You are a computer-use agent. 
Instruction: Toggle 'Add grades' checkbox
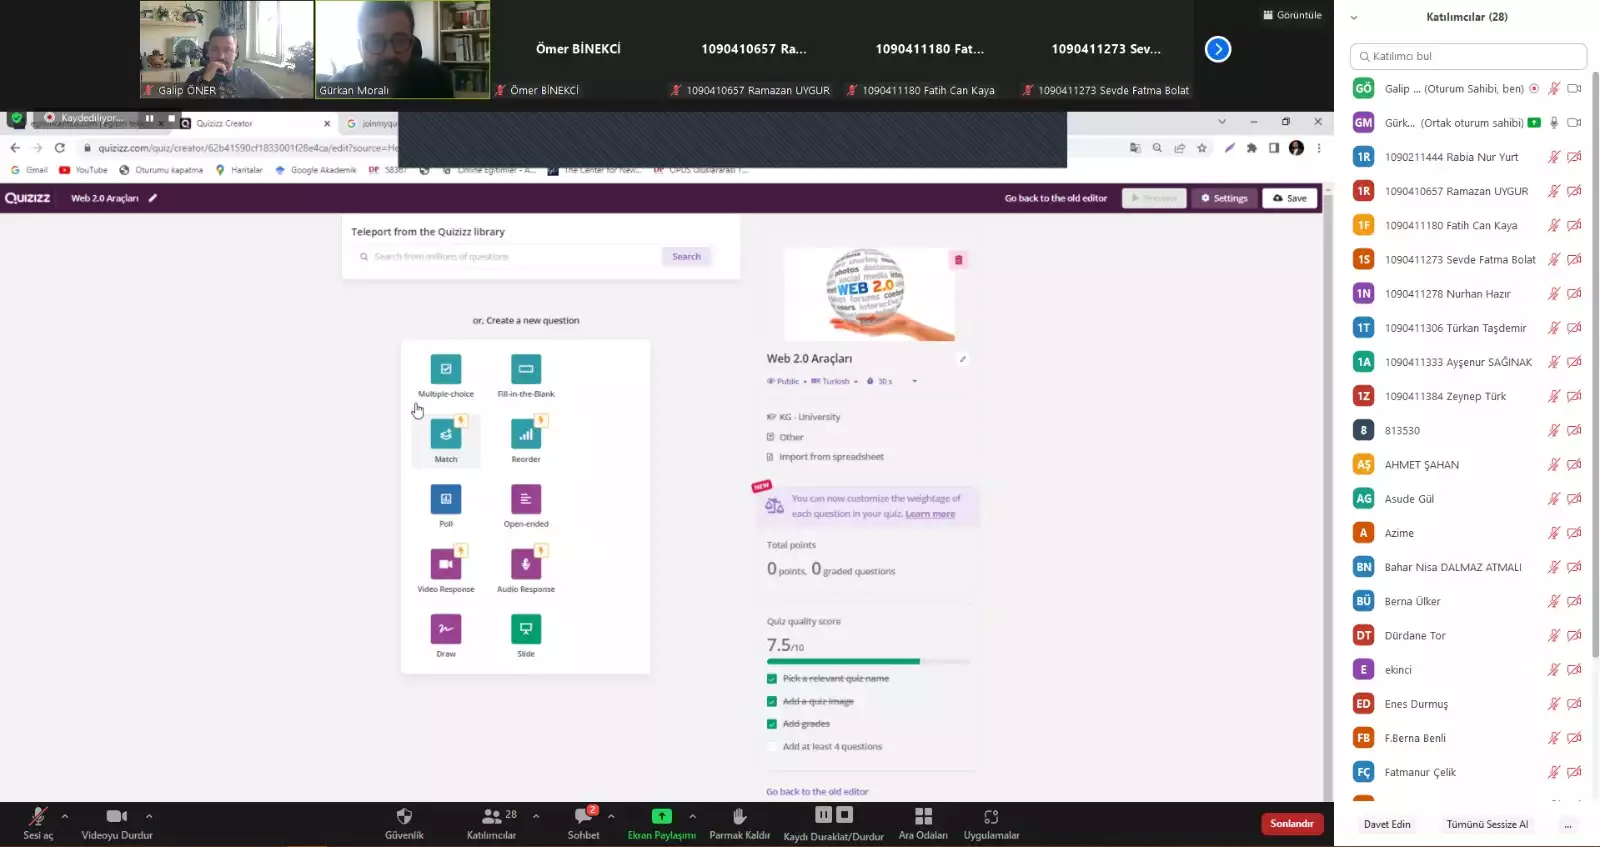(x=772, y=724)
